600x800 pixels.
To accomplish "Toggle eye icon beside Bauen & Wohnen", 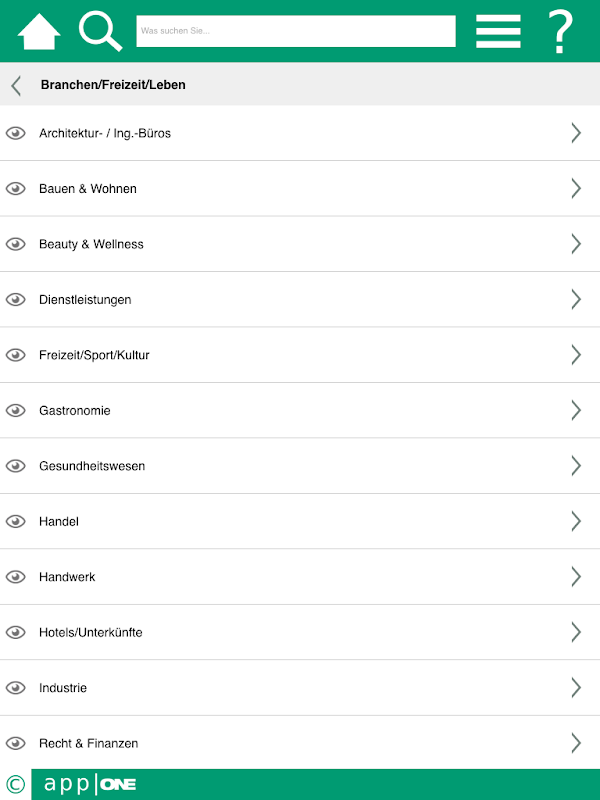I will coord(16,189).
